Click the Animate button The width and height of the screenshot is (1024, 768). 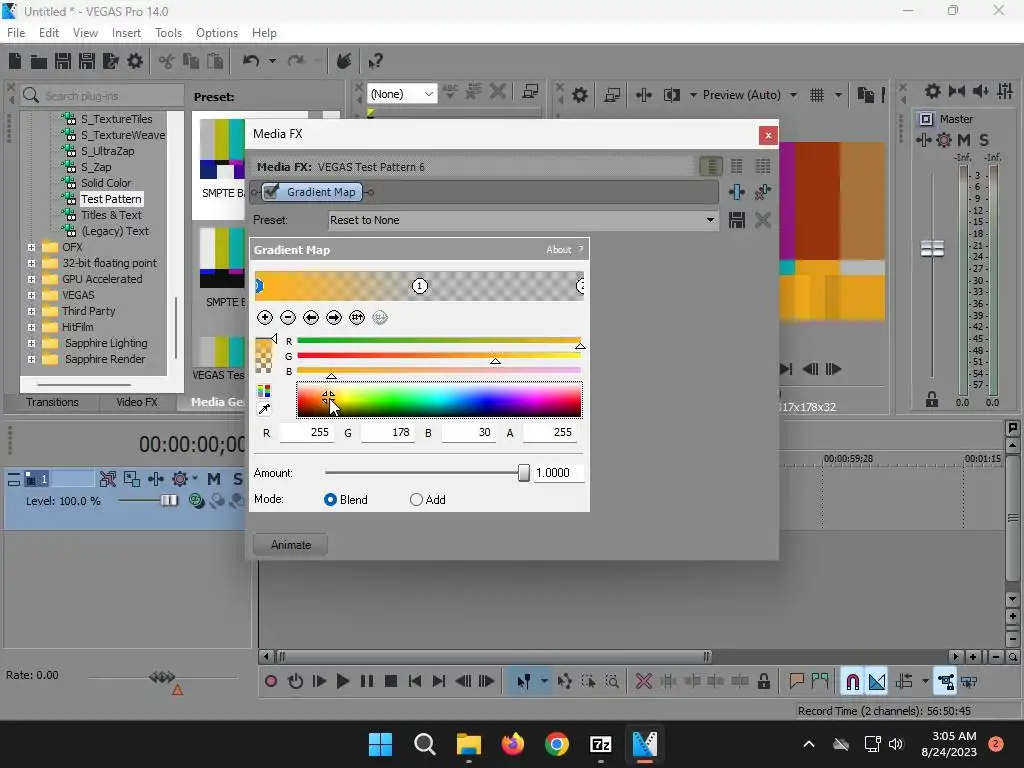tap(291, 545)
